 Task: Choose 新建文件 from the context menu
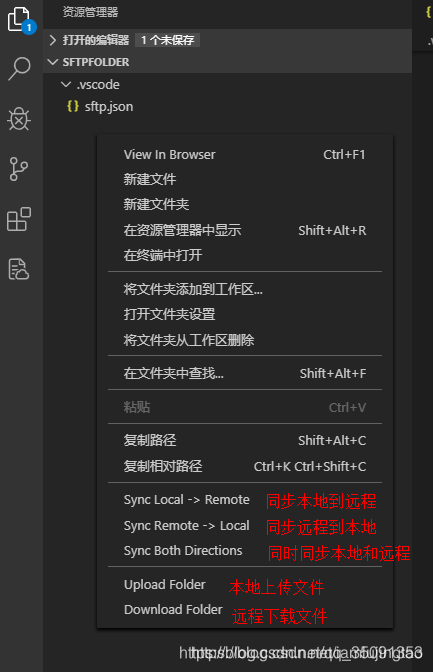point(245,179)
